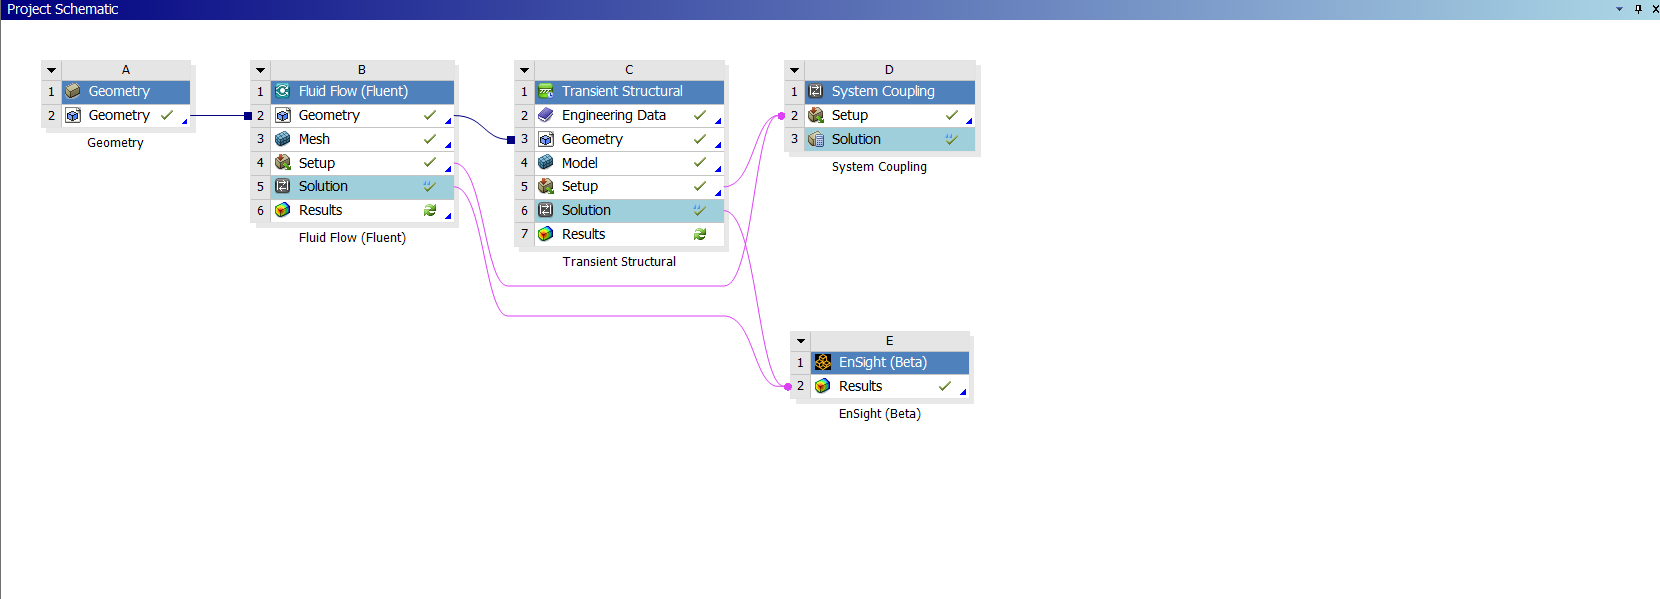Image resolution: width=1660 pixels, height=599 pixels.
Task: Select Geometry cell in system A
Action: coord(119,115)
